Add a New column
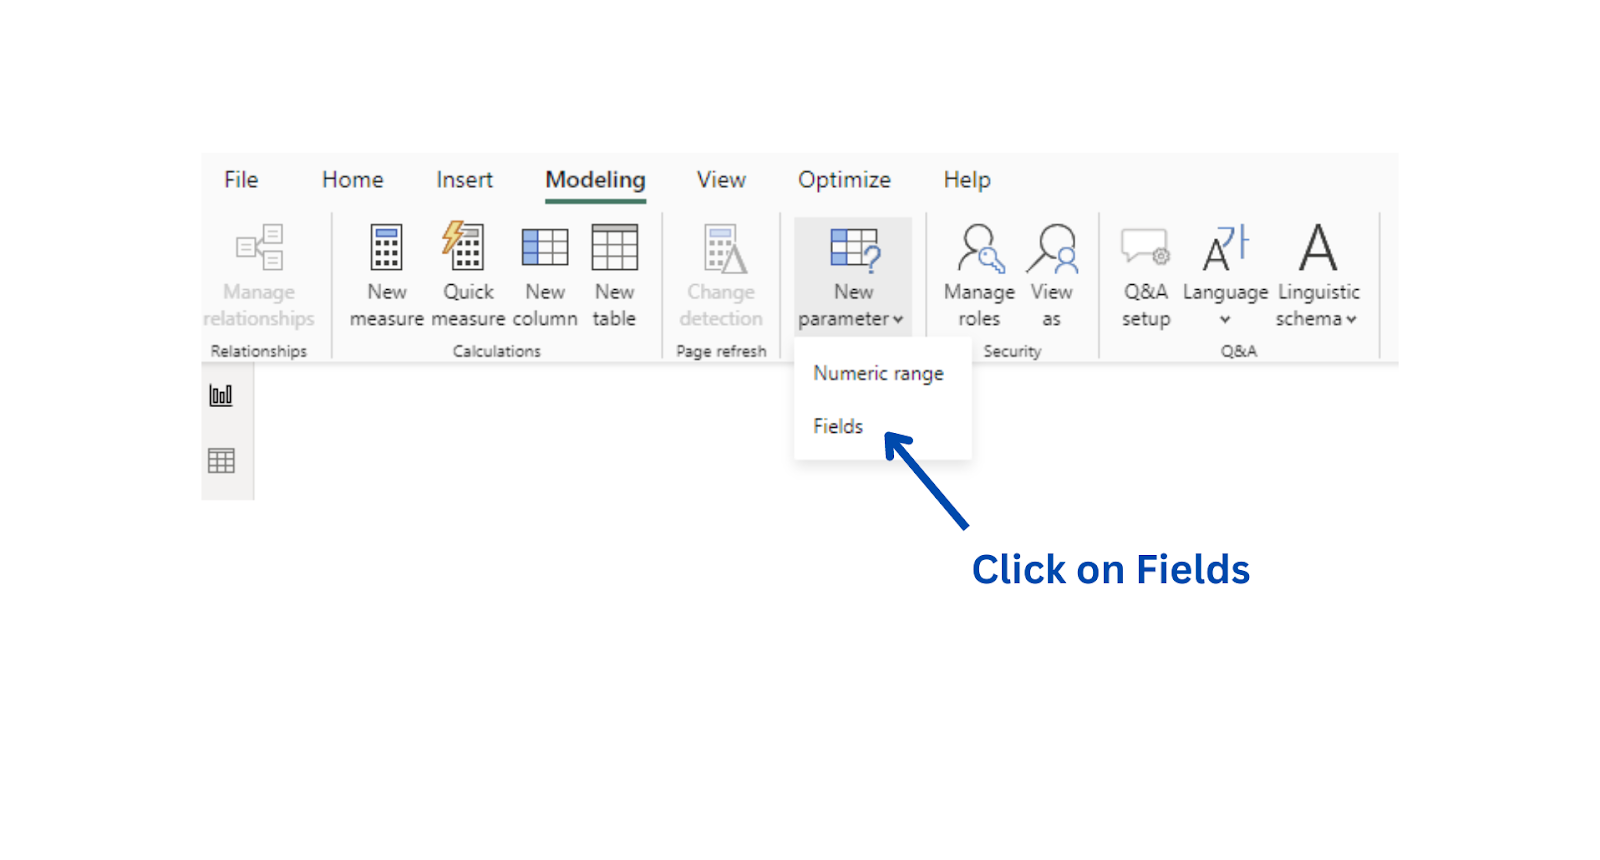 [x=545, y=275]
